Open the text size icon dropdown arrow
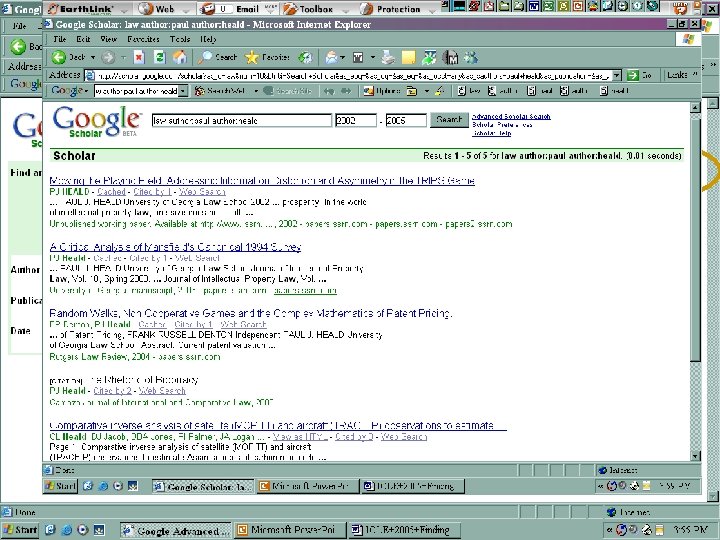720x540 pixels. pos(372,57)
